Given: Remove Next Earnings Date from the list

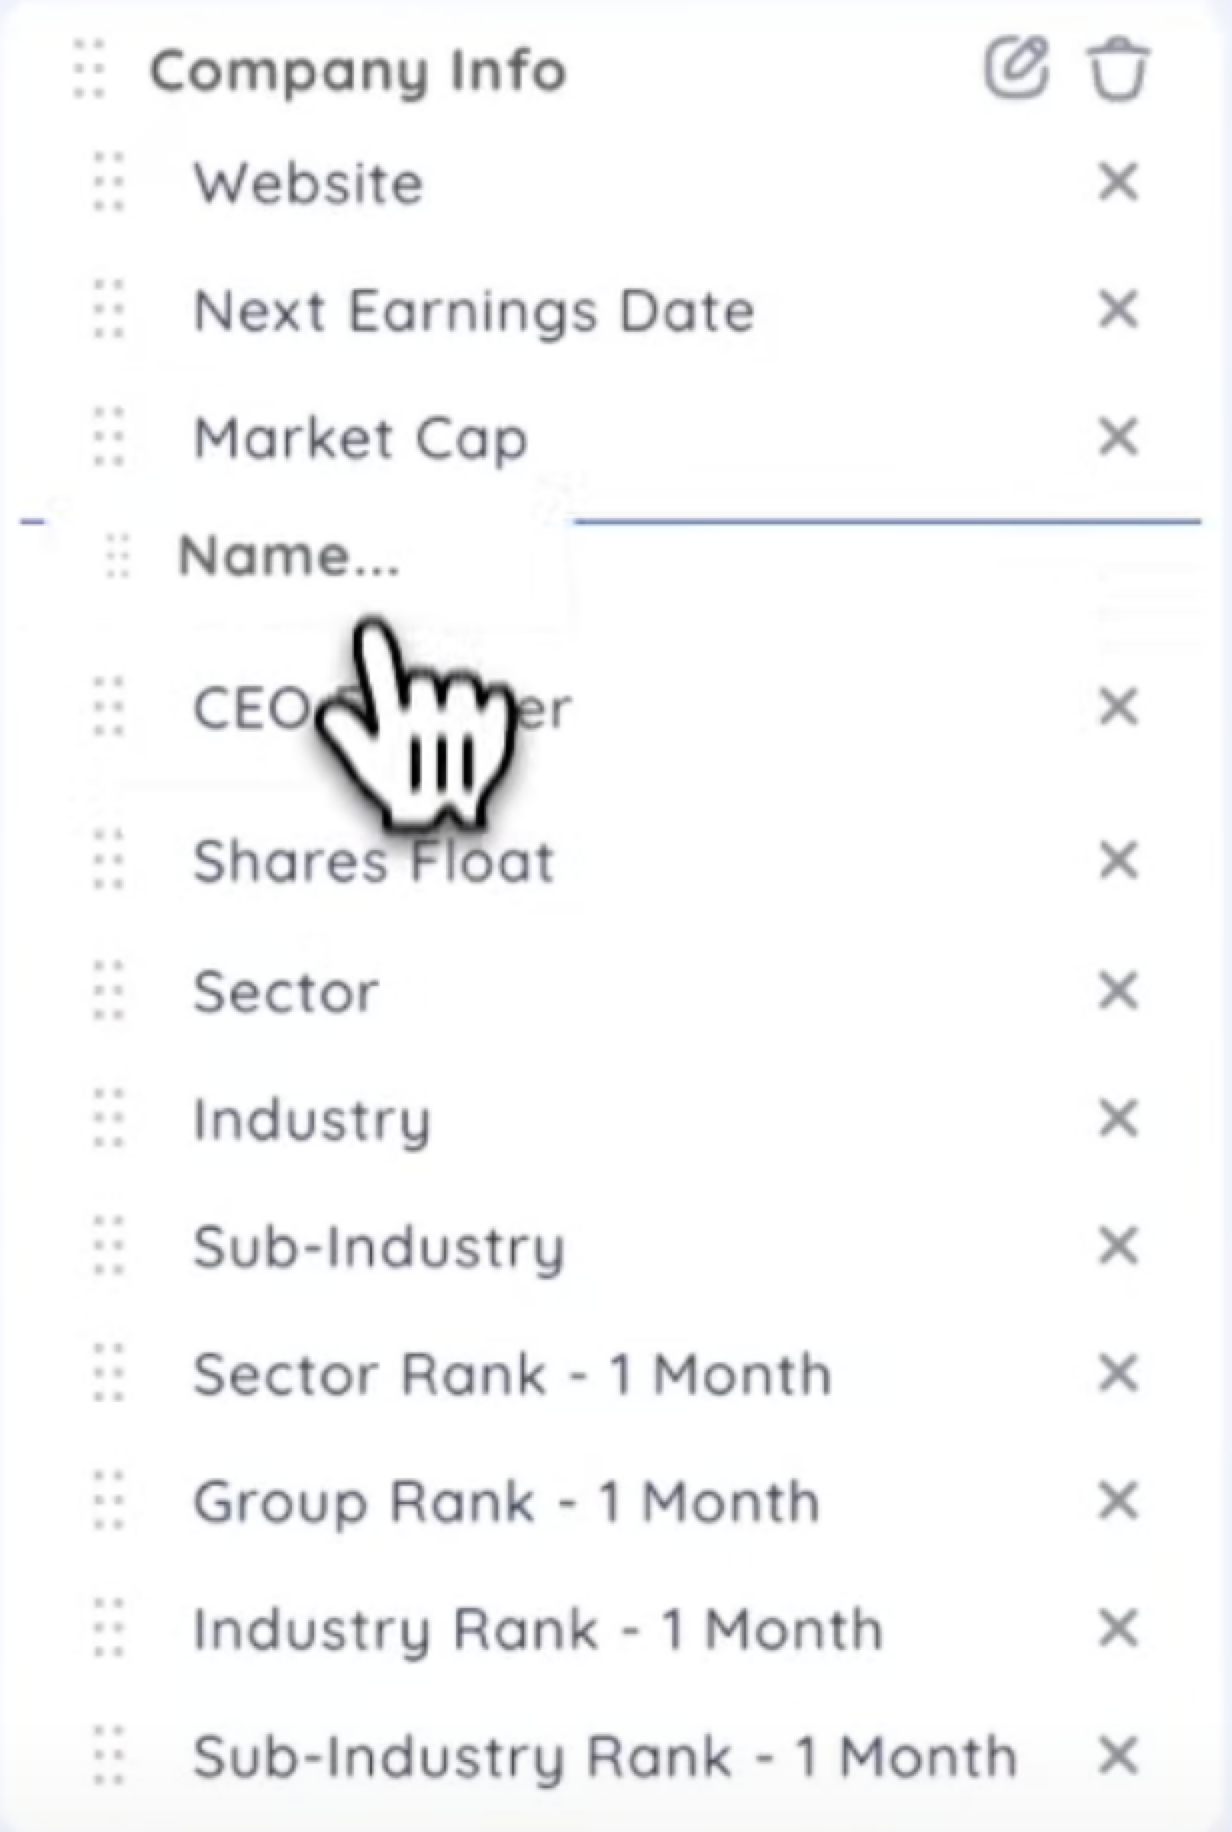Looking at the screenshot, I should coord(1118,309).
